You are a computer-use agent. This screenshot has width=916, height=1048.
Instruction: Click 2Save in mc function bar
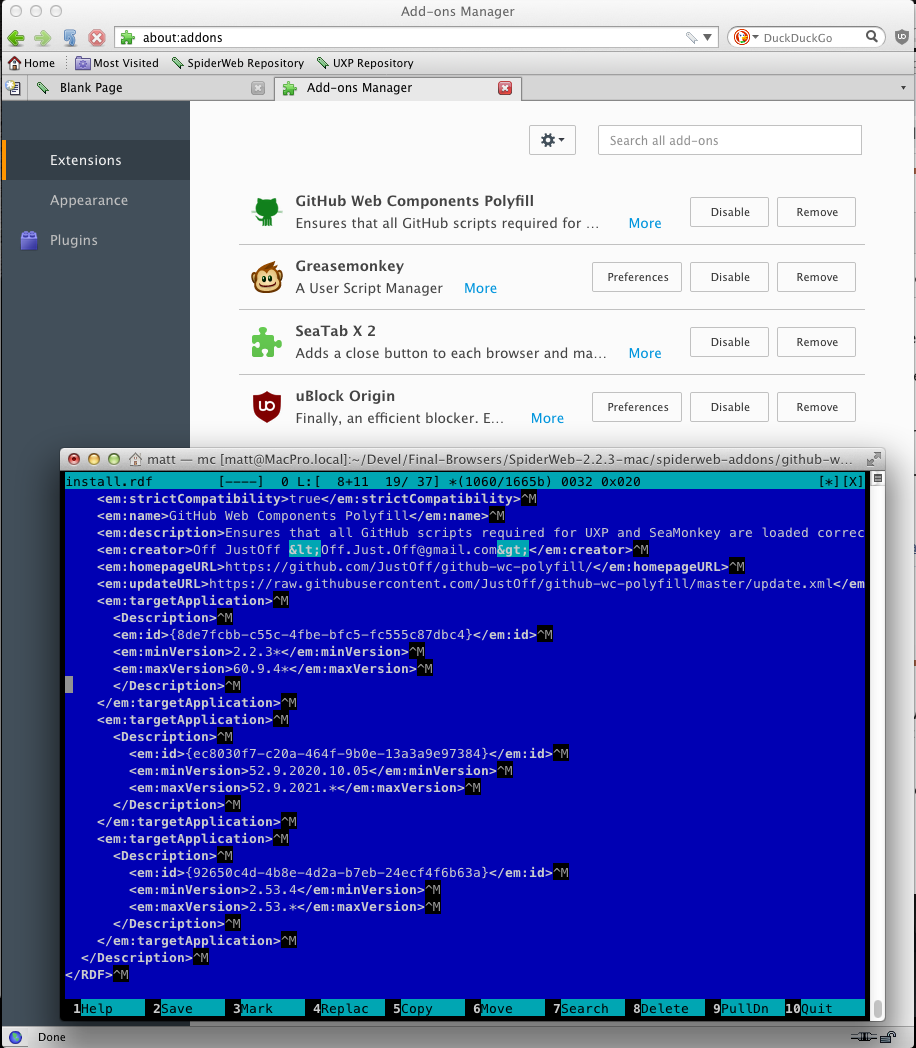[x=184, y=1008]
